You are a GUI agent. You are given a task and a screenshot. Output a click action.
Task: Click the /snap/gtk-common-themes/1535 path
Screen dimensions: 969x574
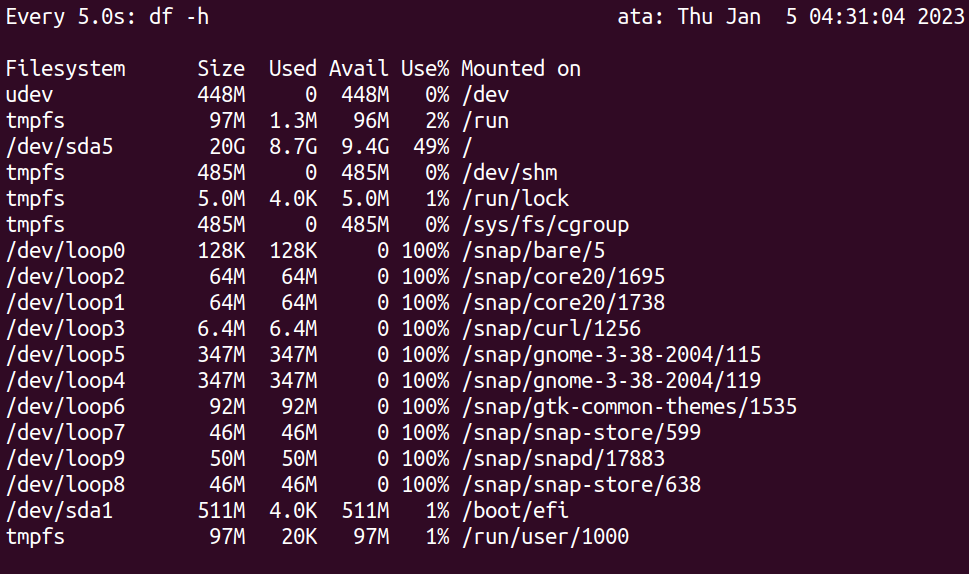point(629,407)
